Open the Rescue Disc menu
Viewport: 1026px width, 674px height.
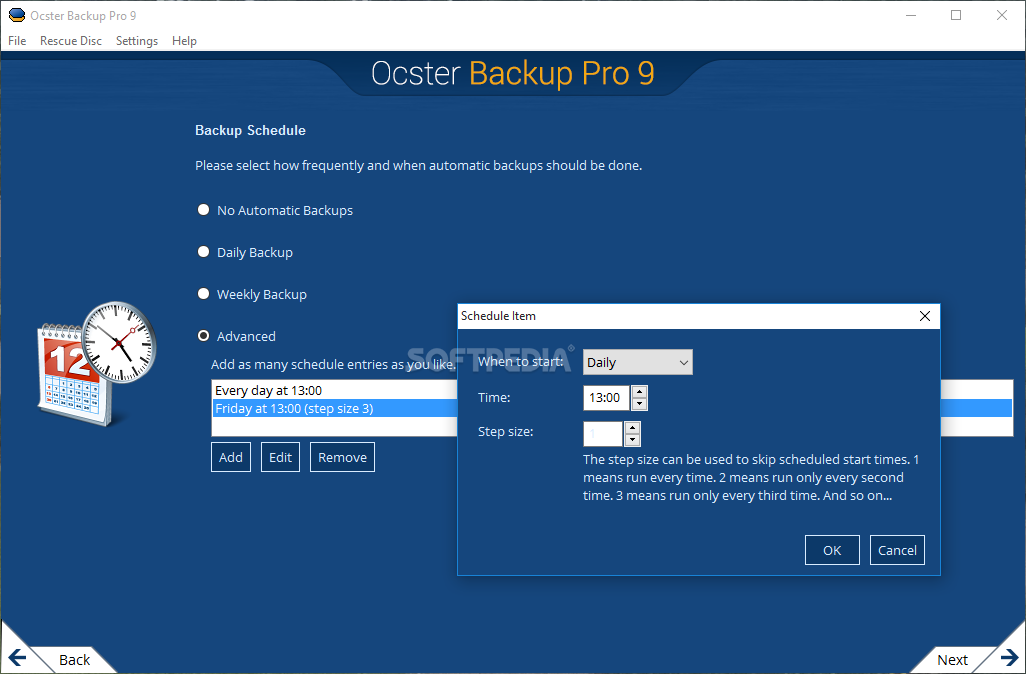(x=71, y=41)
